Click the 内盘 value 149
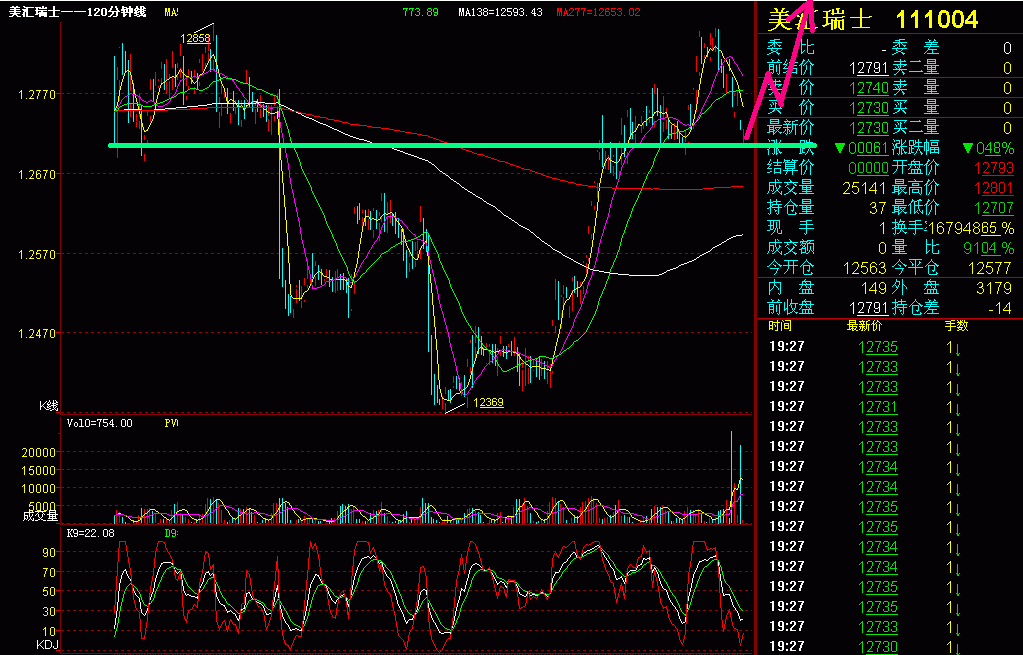Viewport: 1023px width, 655px height. click(874, 288)
